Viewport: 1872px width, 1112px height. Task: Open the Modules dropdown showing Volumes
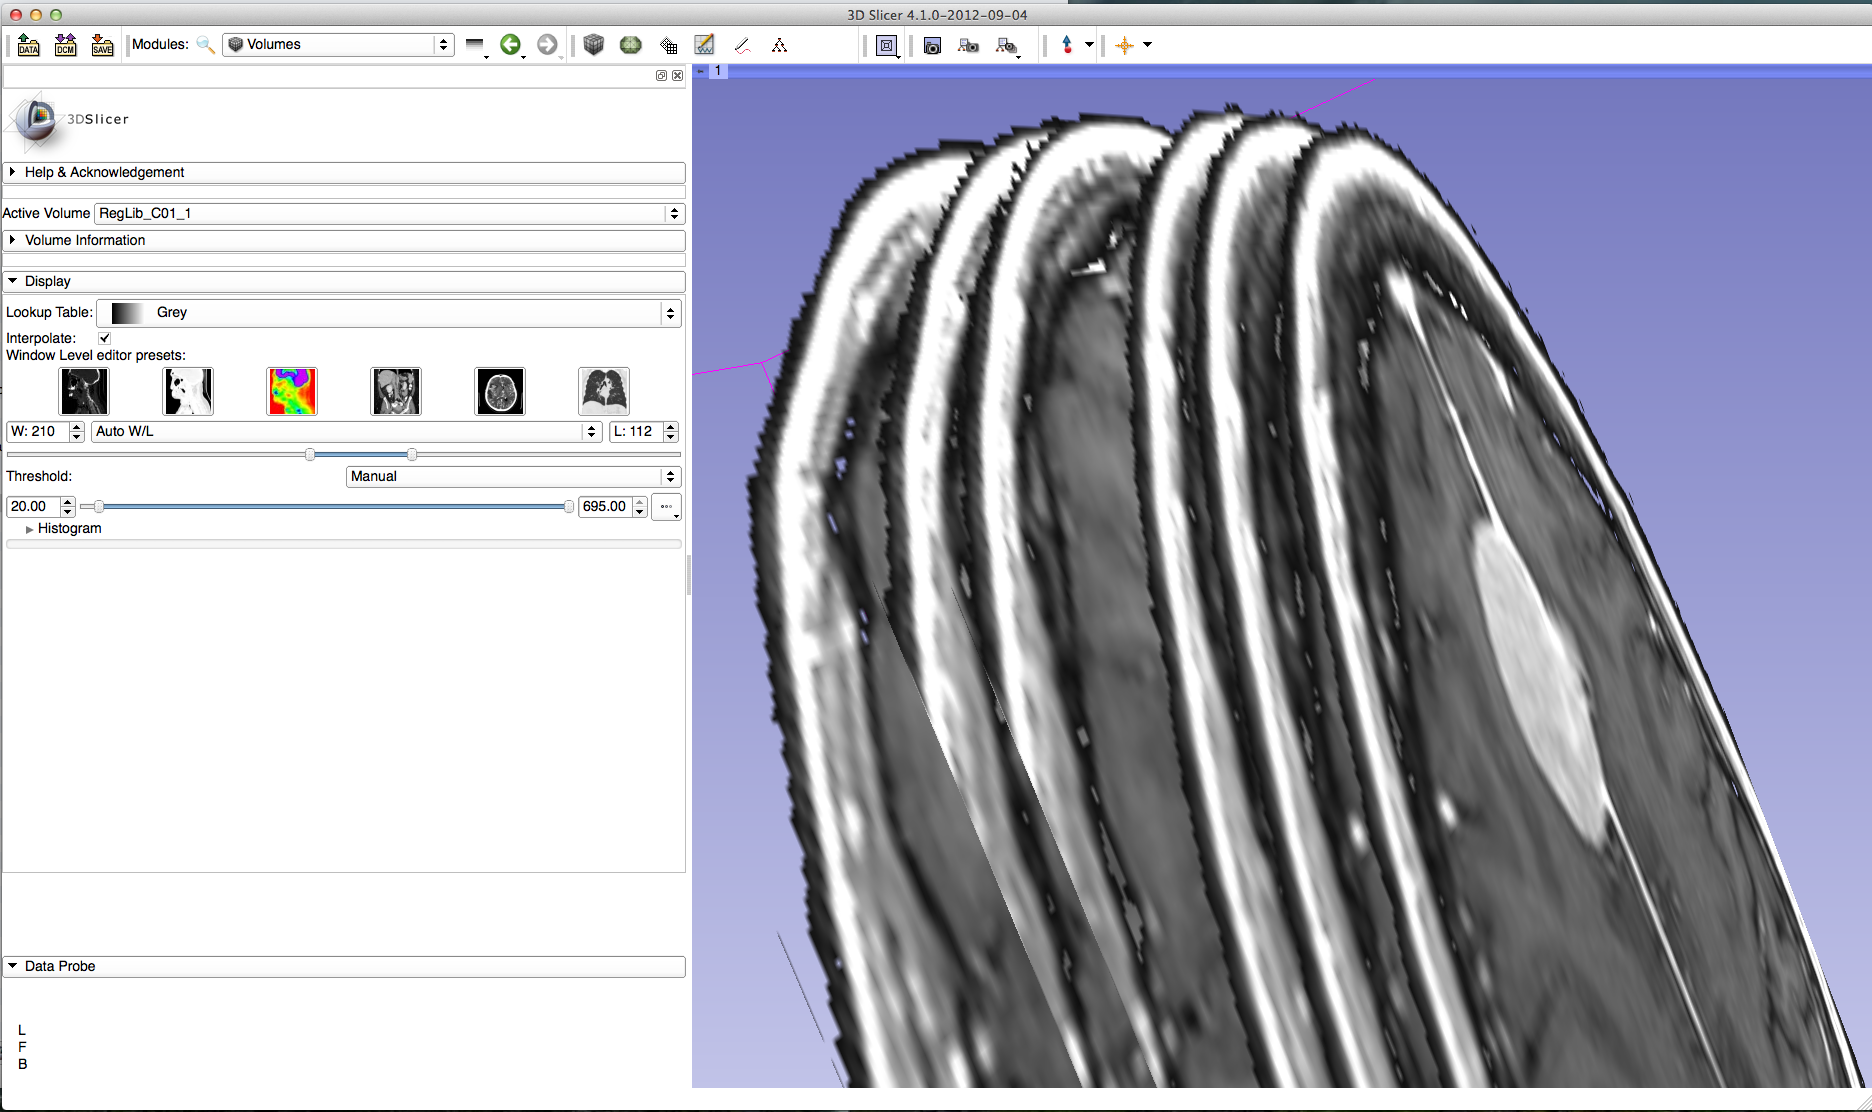click(x=338, y=45)
